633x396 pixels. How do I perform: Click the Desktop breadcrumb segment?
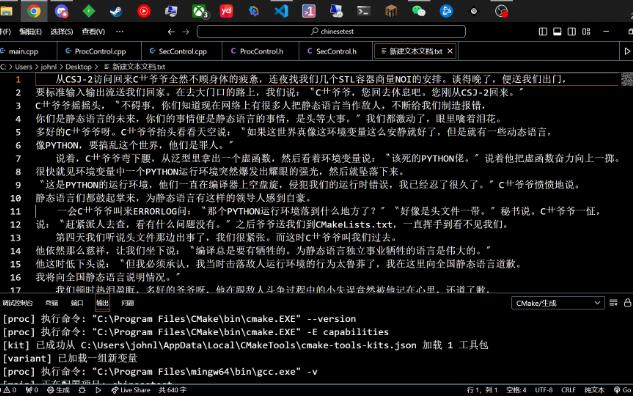pyautogui.click(x=78, y=67)
